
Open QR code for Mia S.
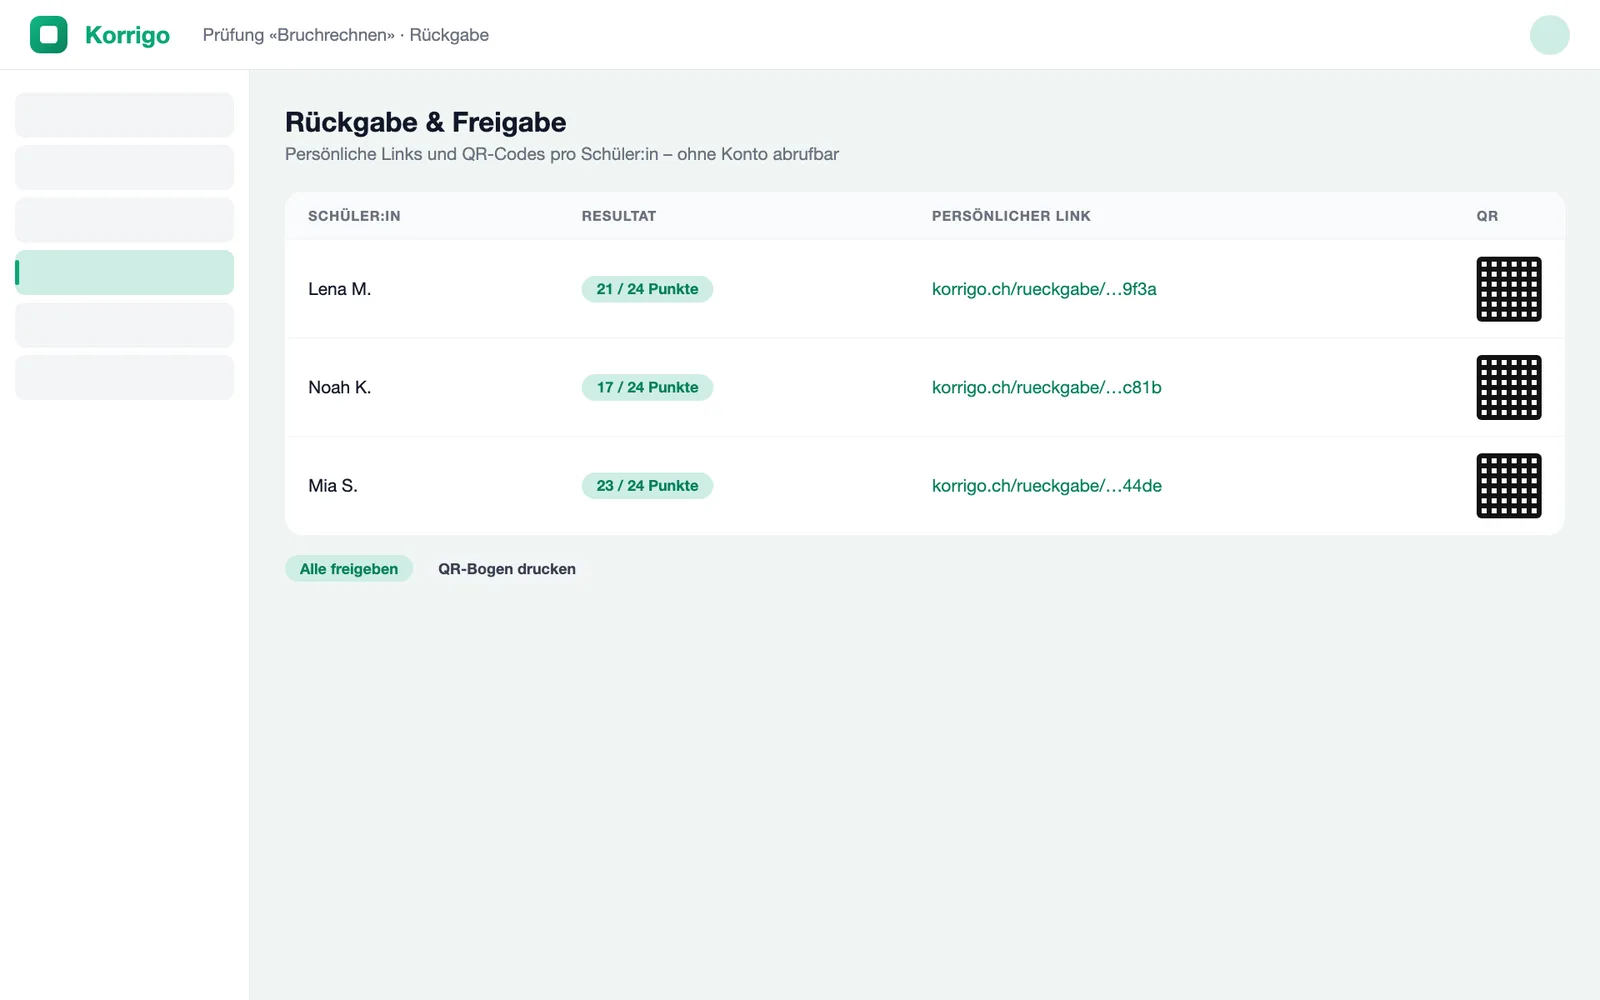click(1509, 486)
